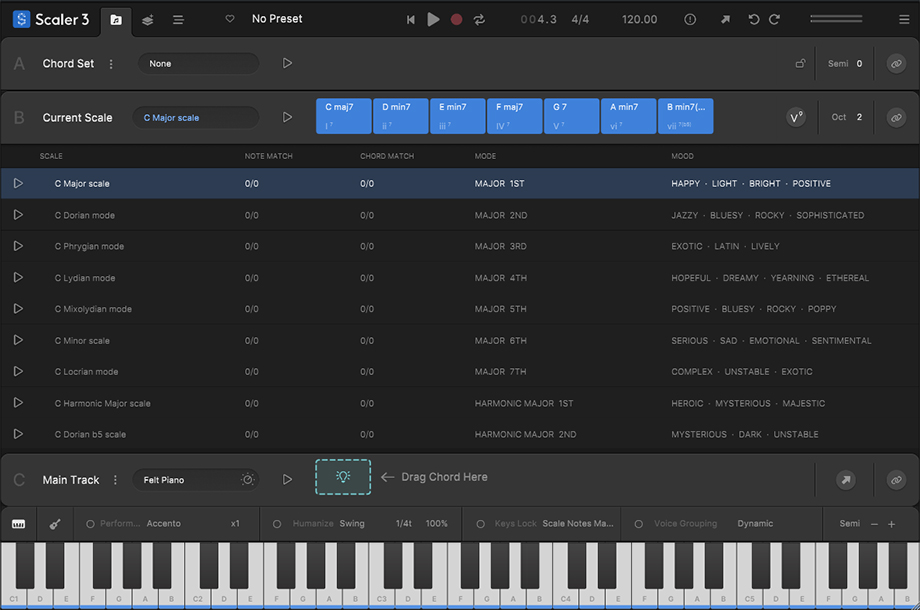Image resolution: width=920 pixels, height=610 pixels.
Task: Show the keyboard view tab
Action: (x=18, y=524)
